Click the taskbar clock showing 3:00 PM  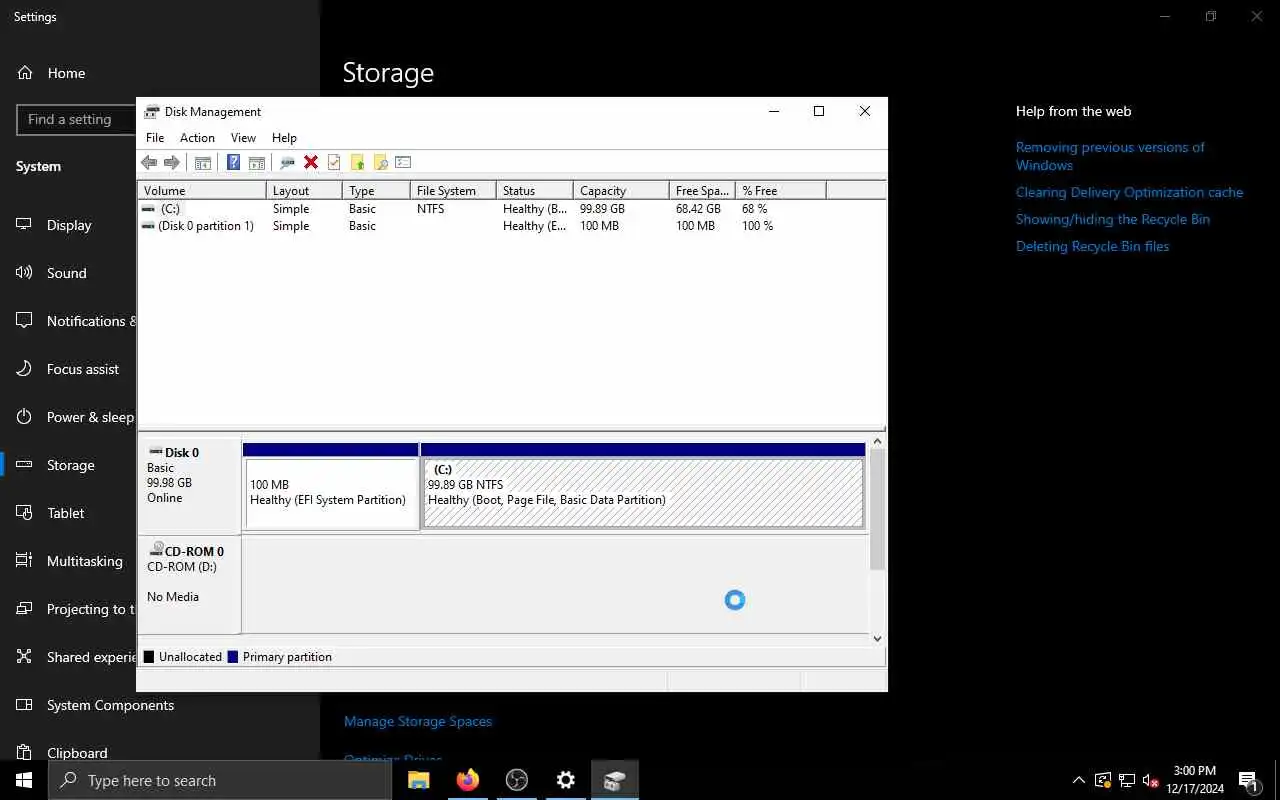pos(1195,771)
